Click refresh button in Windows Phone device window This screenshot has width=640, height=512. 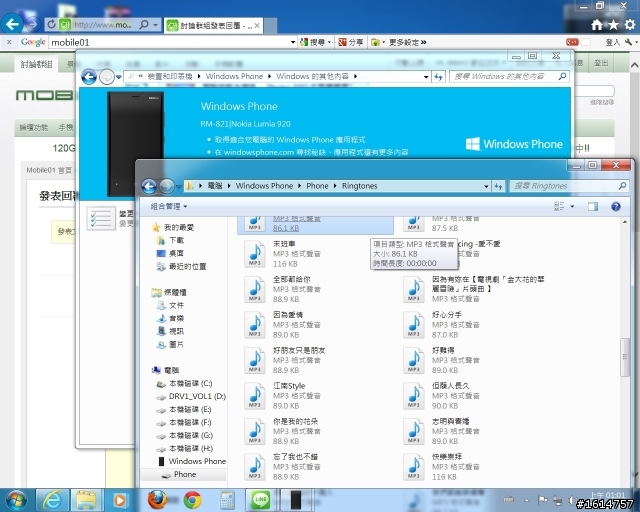pos(438,76)
